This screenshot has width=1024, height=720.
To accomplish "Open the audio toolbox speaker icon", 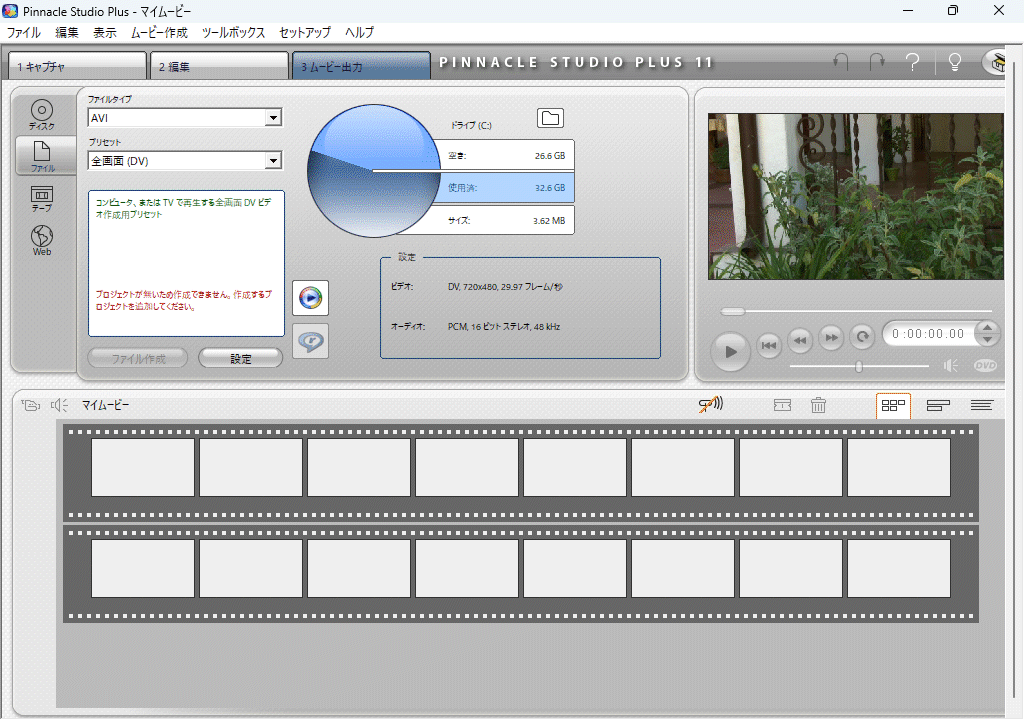I will point(59,405).
